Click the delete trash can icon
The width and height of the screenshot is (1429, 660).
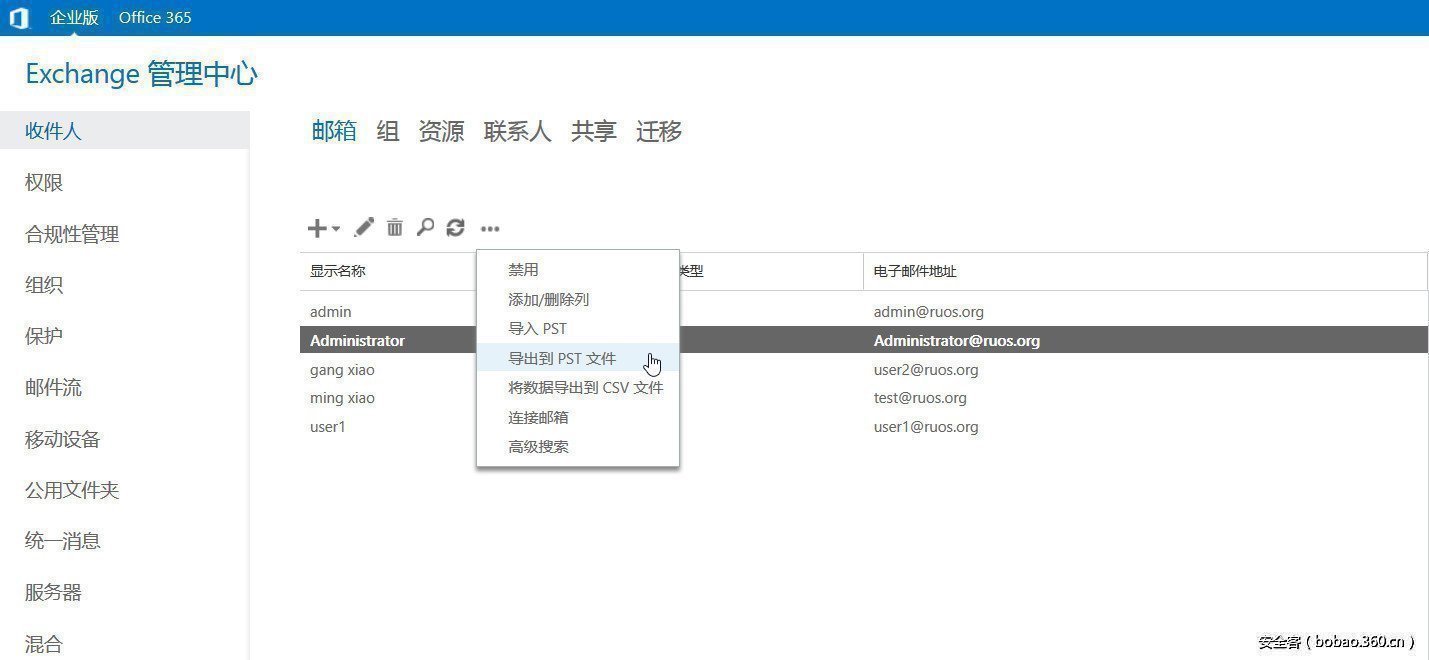[395, 228]
